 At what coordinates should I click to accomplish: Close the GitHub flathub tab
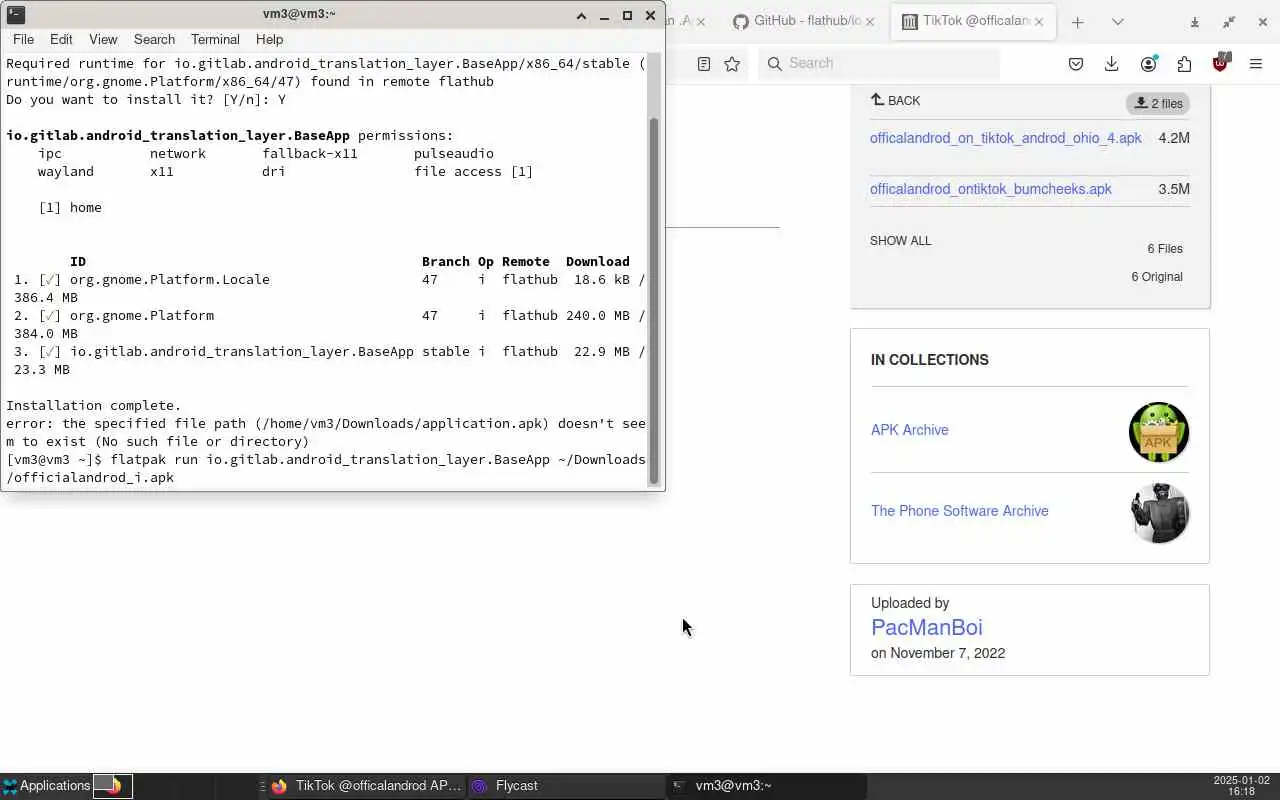point(870,21)
